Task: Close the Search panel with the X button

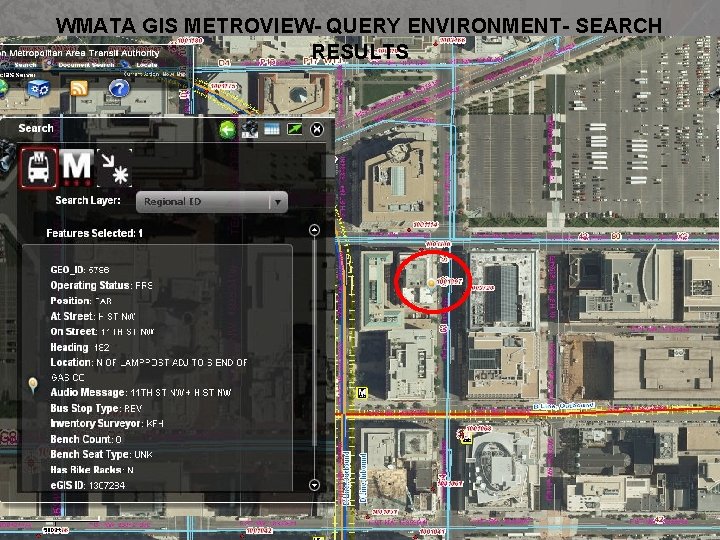Action: tap(317, 129)
